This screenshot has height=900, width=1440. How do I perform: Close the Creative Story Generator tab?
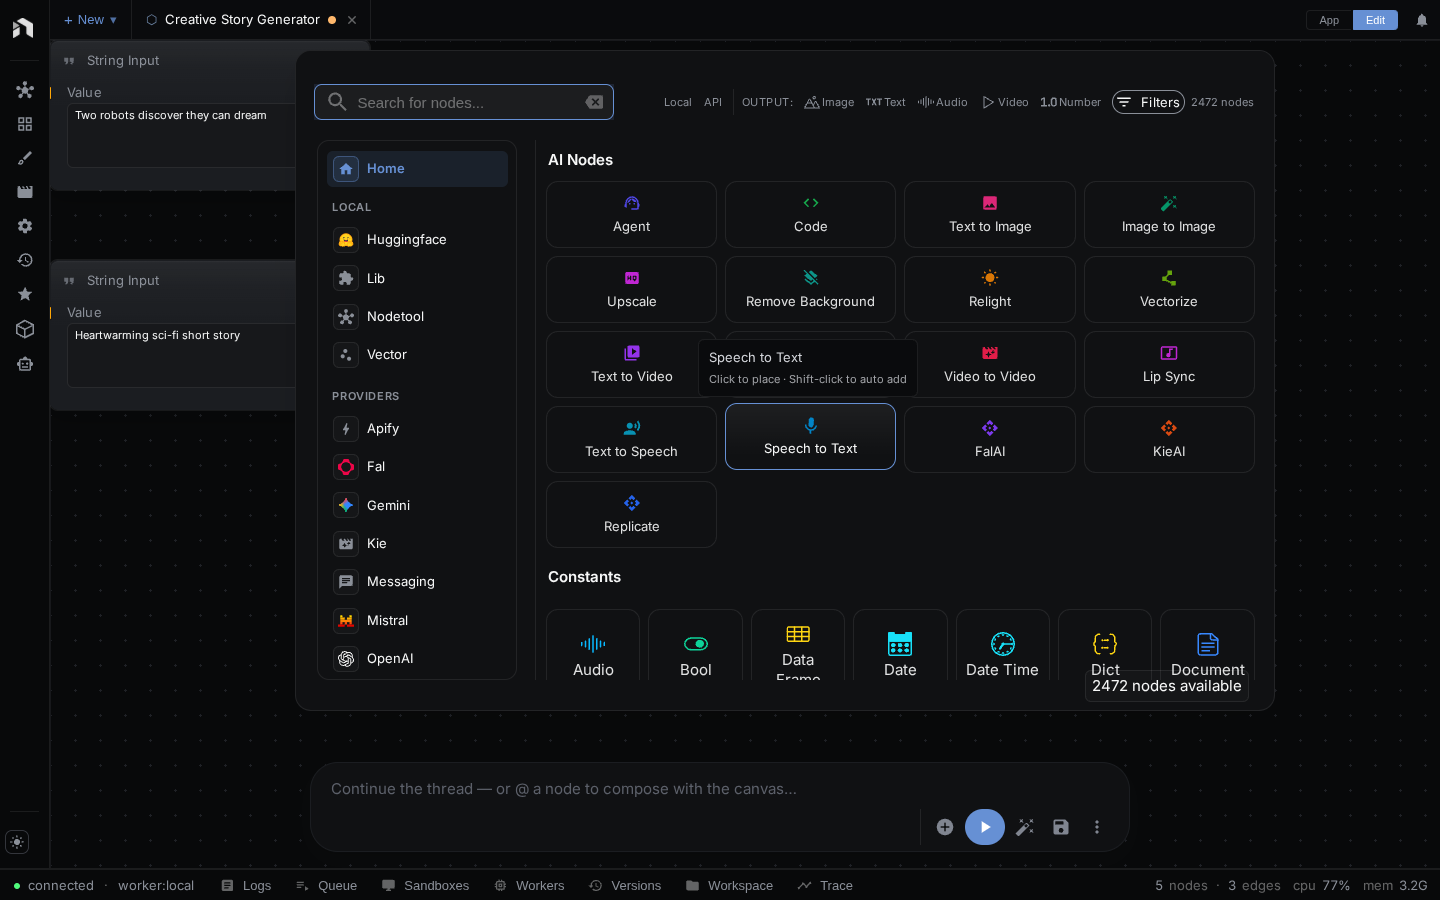(352, 20)
